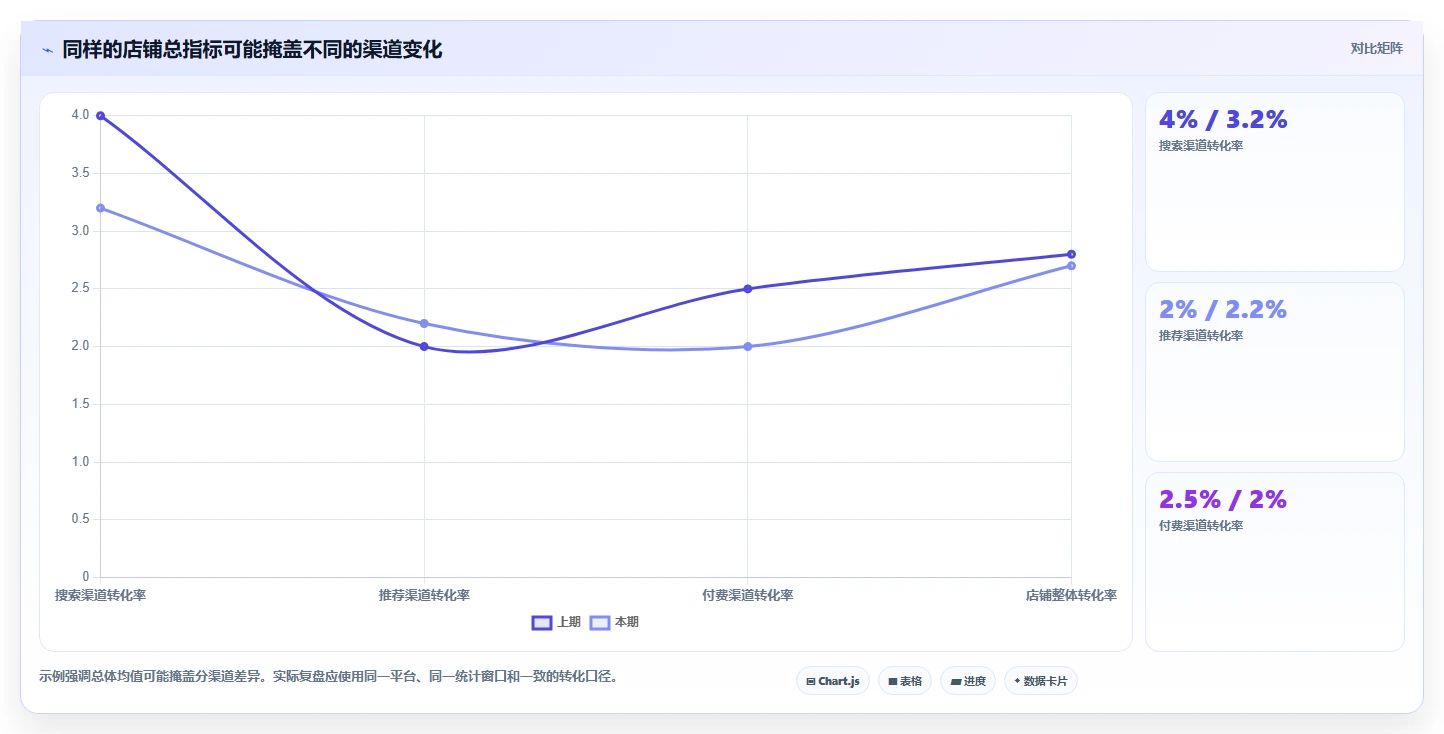Click the 上期 data point at 4.0 搜索渠道
Image resolution: width=1444 pixels, height=734 pixels.
coord(101,116)
